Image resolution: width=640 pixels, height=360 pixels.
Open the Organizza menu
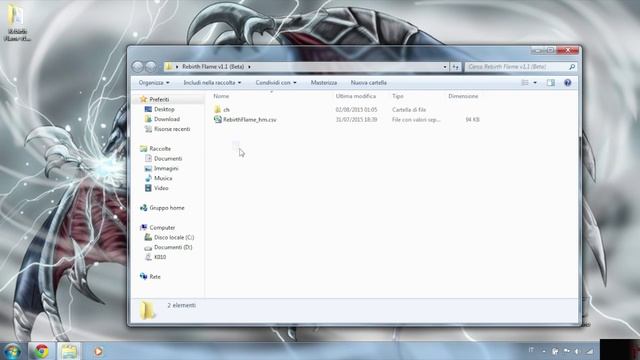tap(154, 82)
